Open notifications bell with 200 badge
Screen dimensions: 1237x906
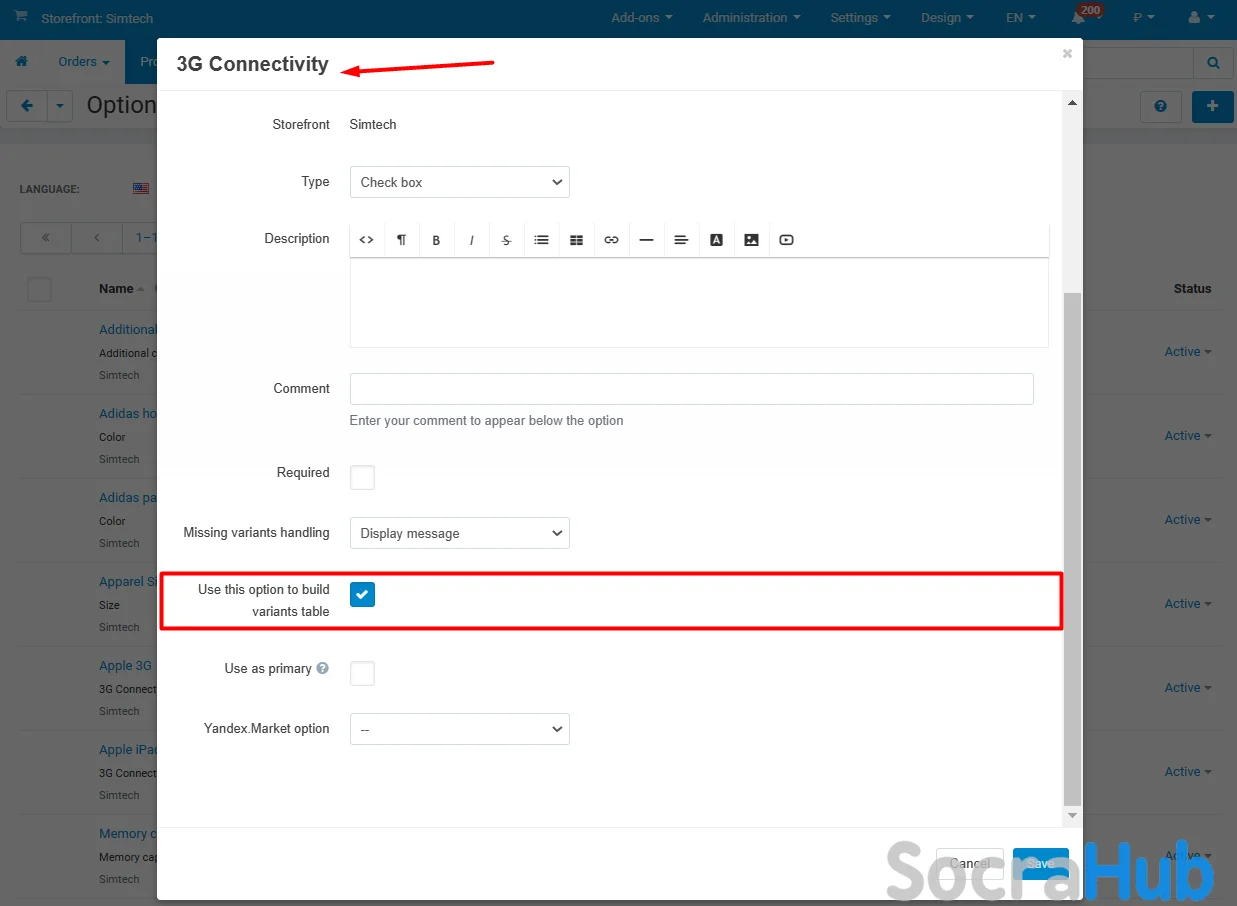pos(1078,17)
